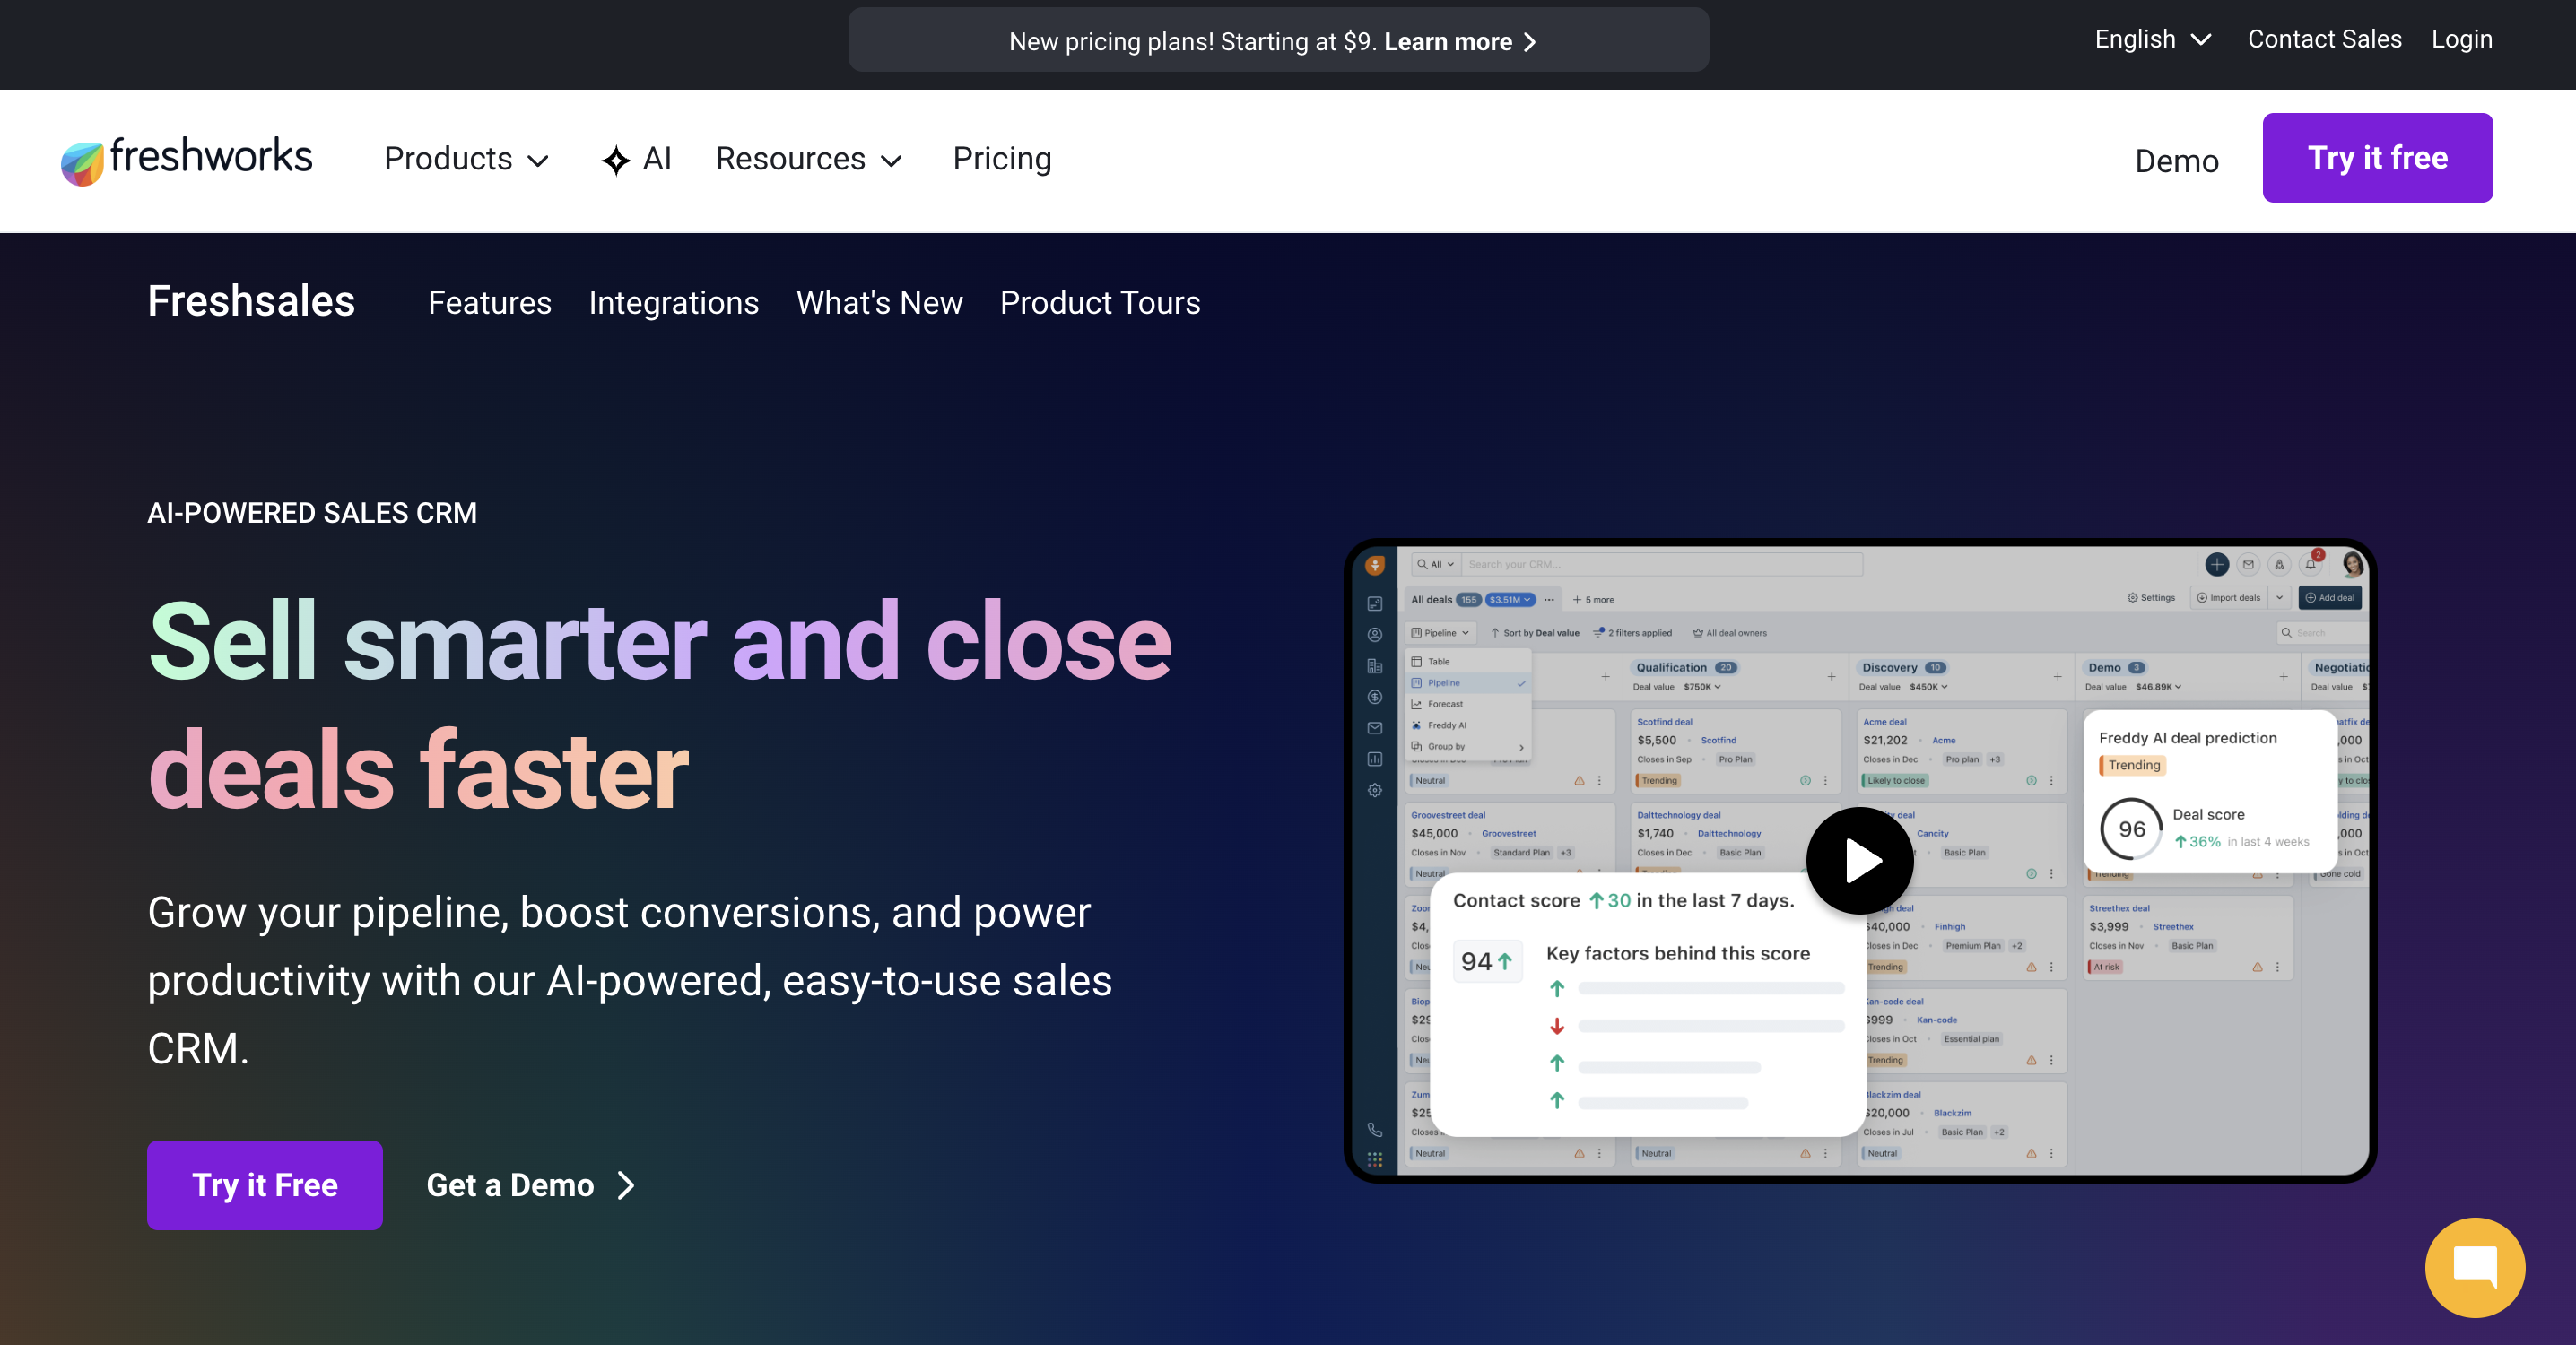
Task: Open the Product Tours tab
Action: pyautogui.click(x=1100, y=303)
